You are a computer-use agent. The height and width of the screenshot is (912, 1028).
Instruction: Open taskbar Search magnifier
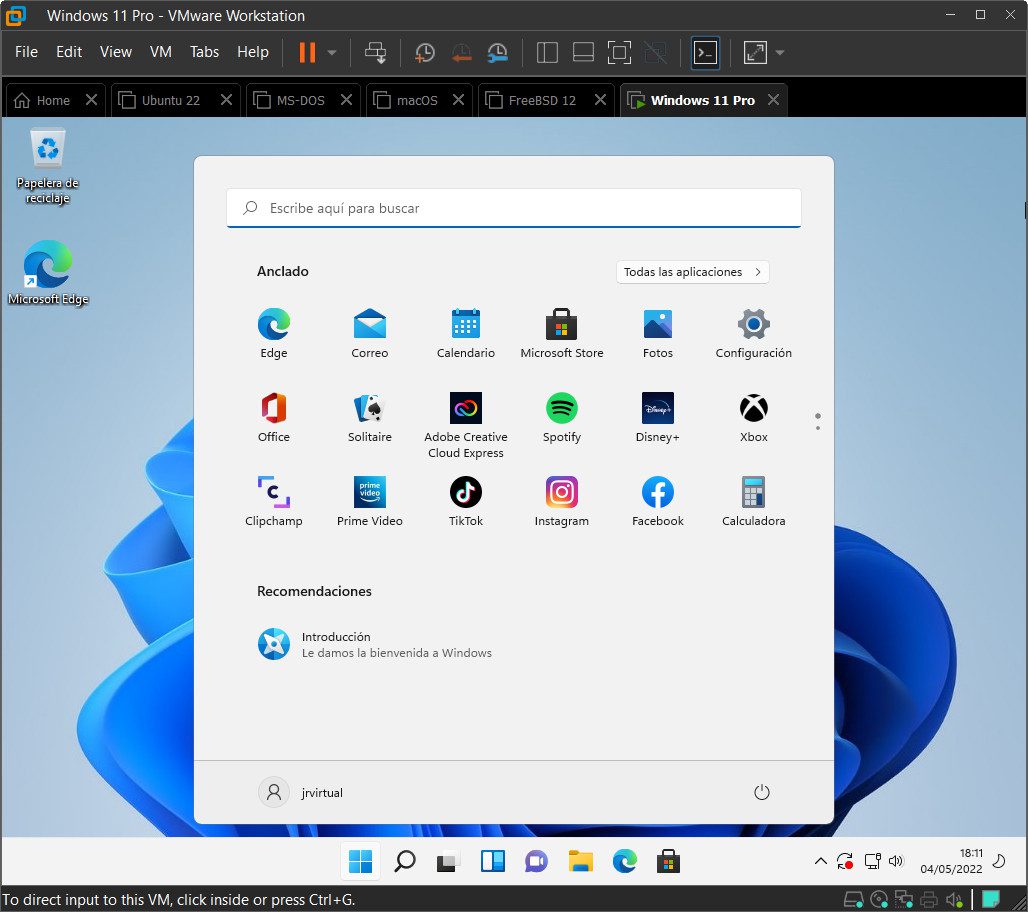[x=405, y=861]
